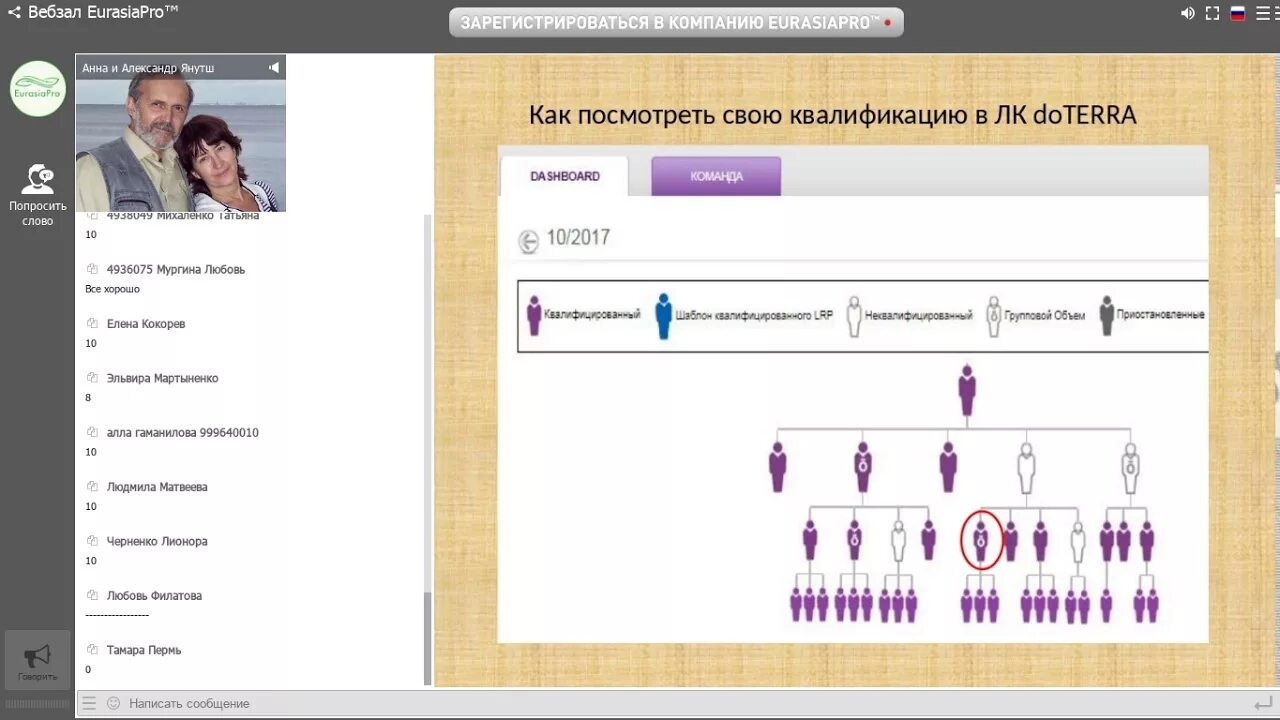Viewport: 1280px width, 720px height.
Task: Switch to the КОМАНДА tab in slide
Action: pos(716,176)
